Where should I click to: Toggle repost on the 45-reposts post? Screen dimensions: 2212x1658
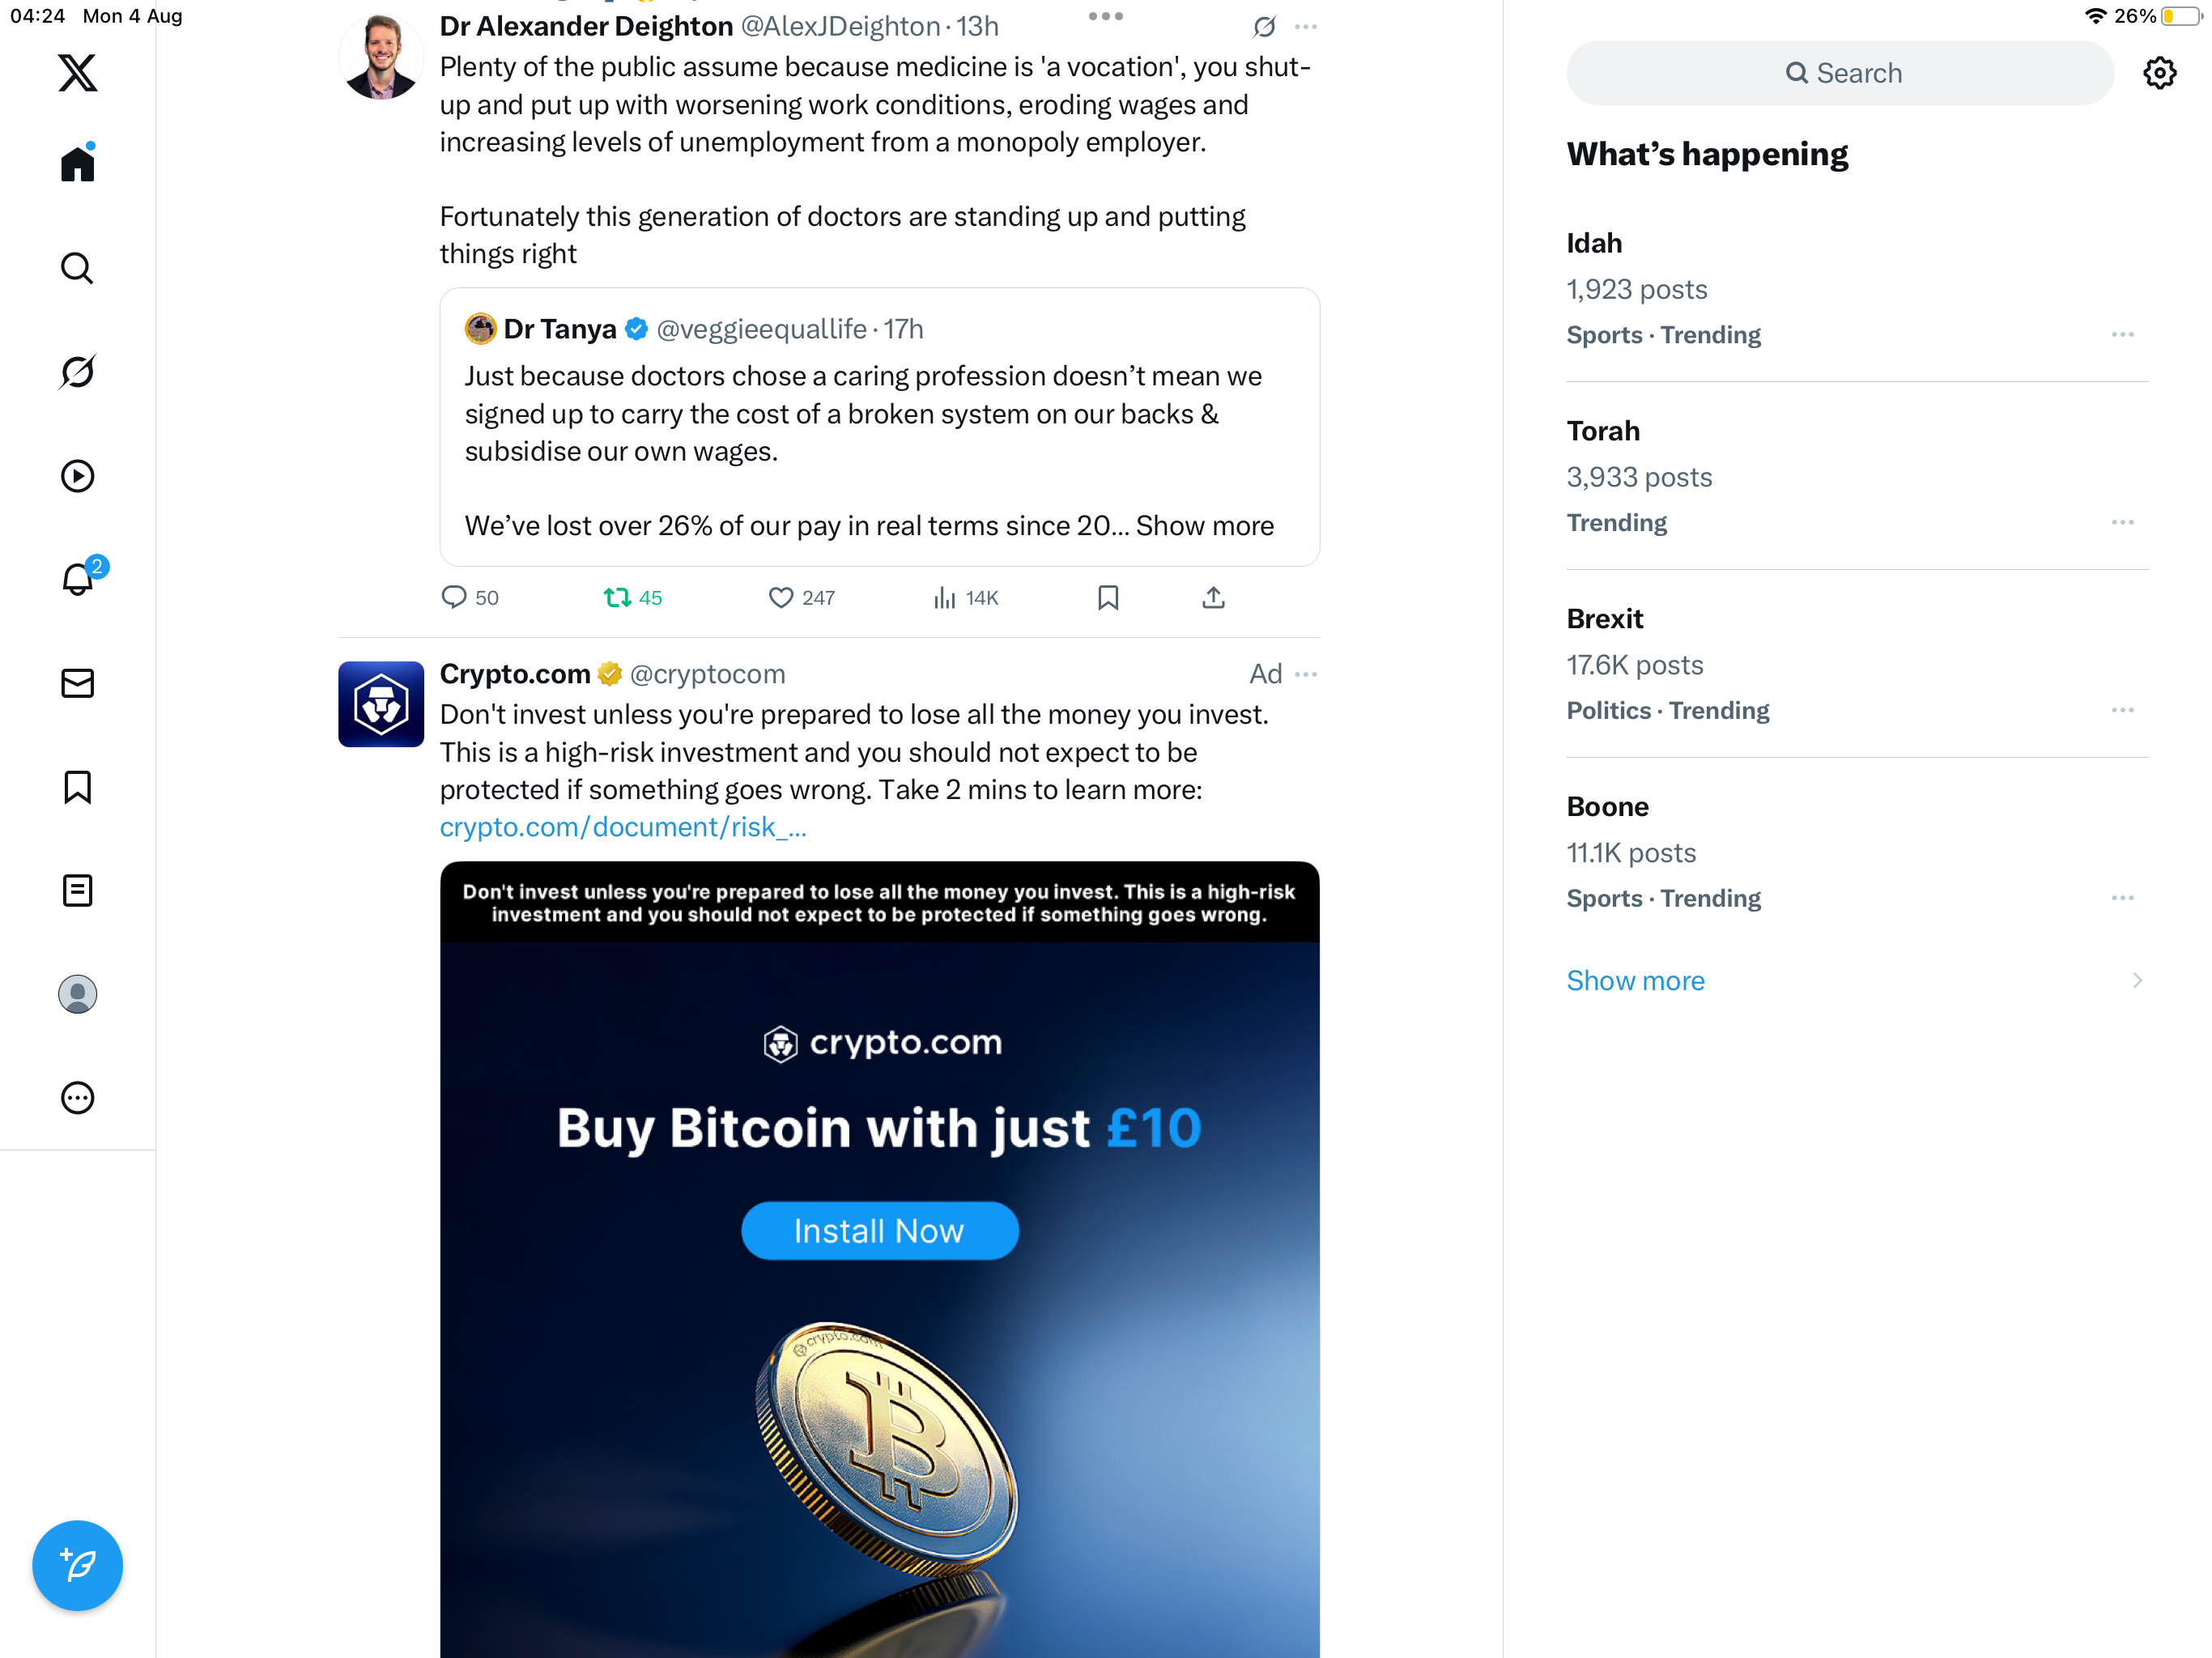pos(617,598)
